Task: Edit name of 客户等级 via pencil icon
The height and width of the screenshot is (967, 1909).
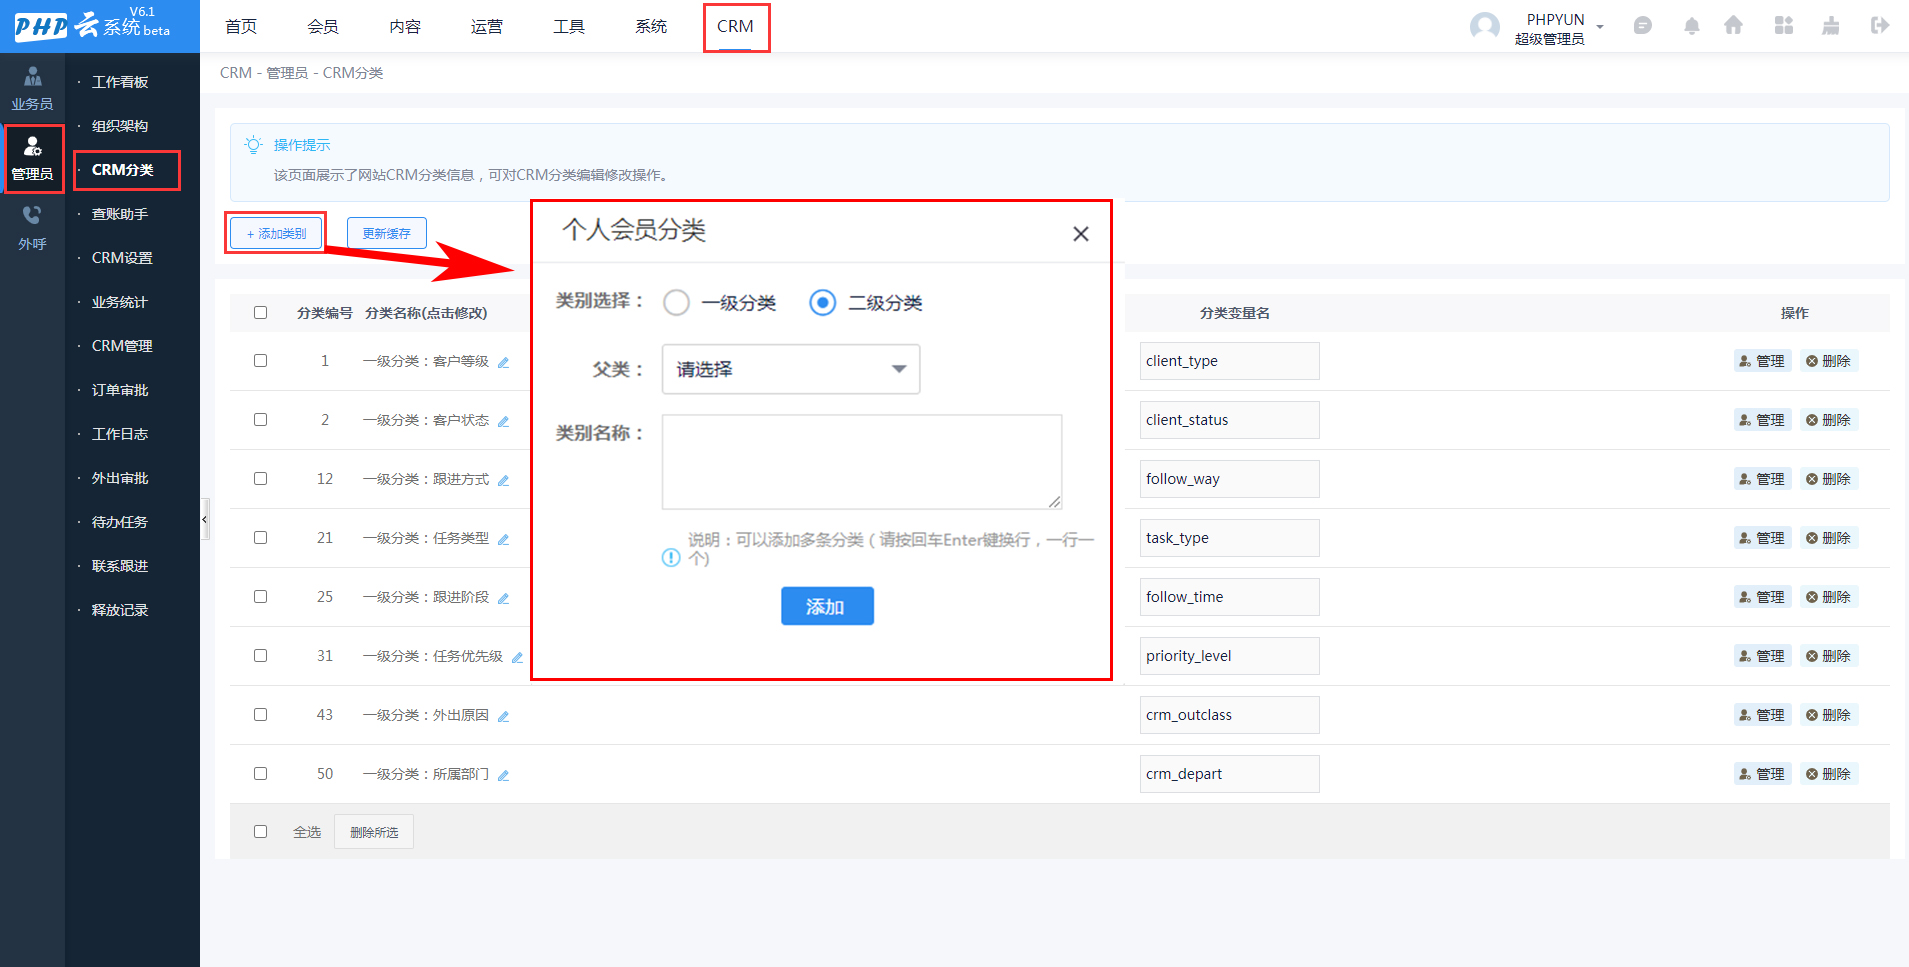Action: (x=503, y=362)
